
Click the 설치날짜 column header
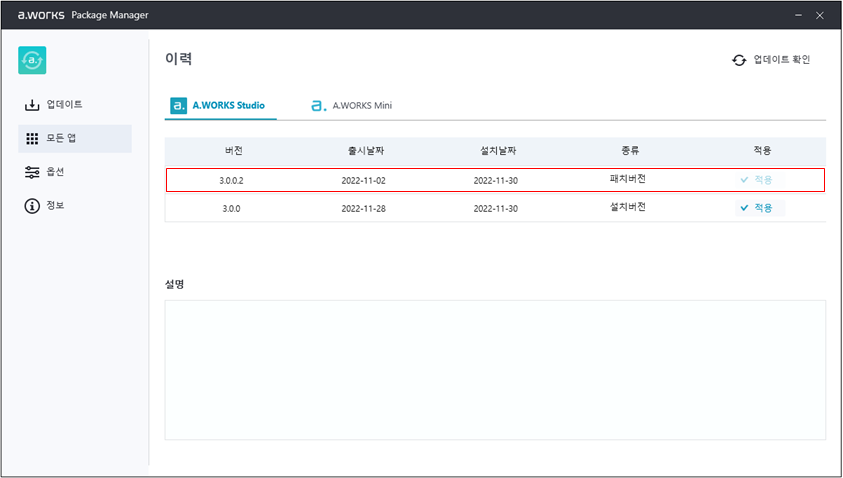(x=498, y=151)
